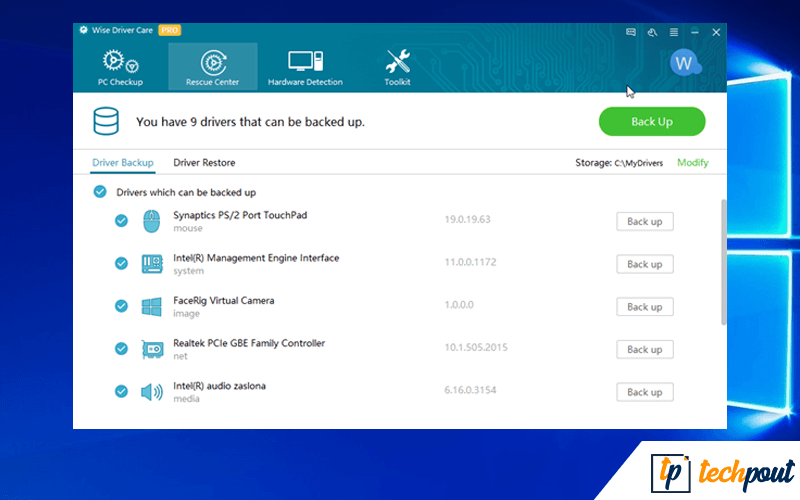Click the W user avatar icon
The height and width of the screenshot is (500, 800).
684,63
